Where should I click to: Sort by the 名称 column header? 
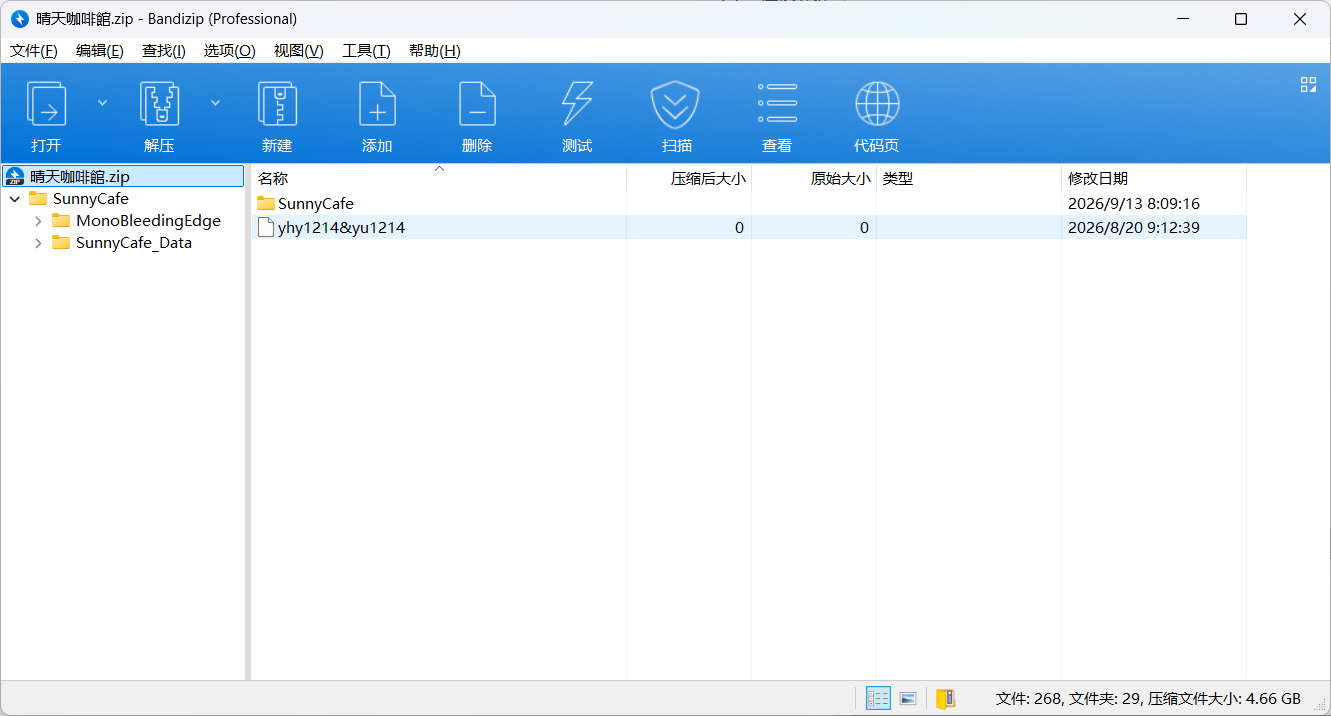438,178
